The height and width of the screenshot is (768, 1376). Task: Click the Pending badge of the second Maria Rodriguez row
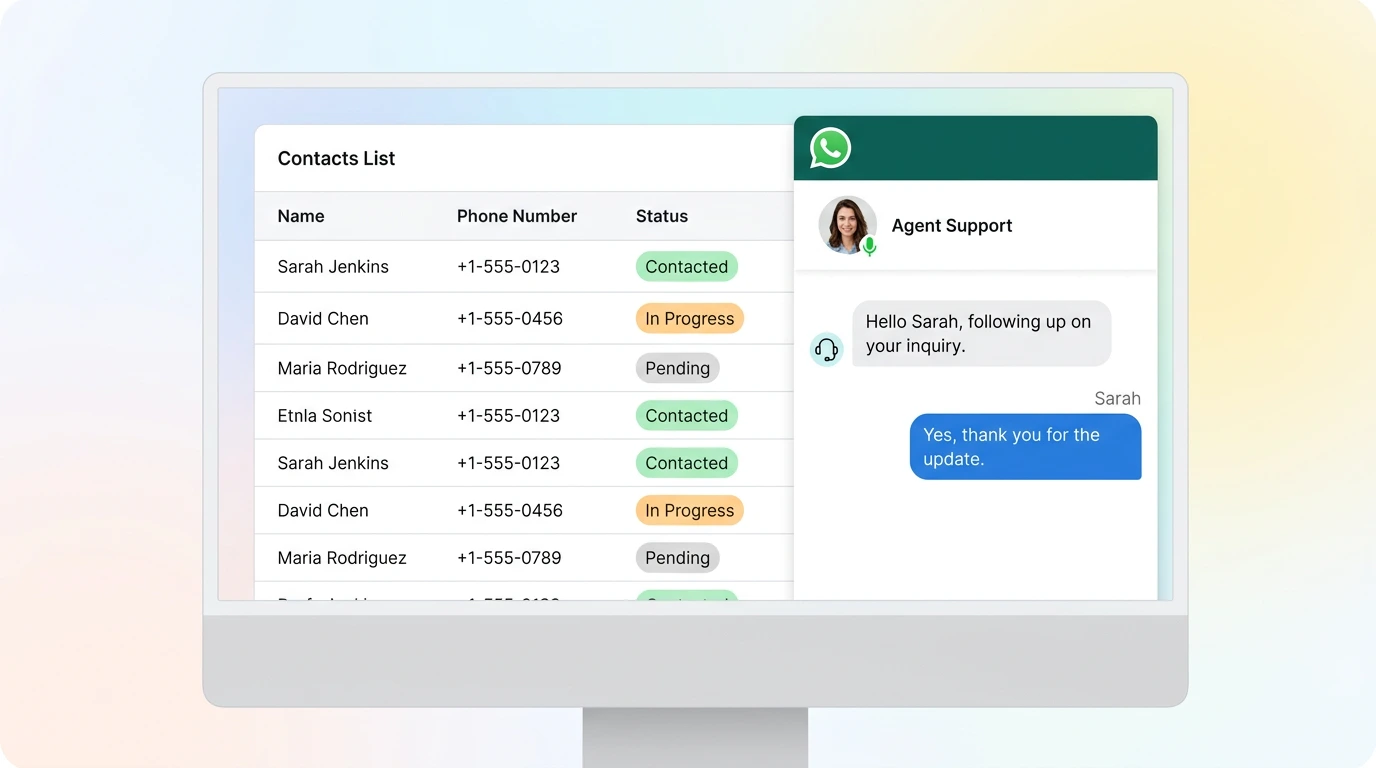click(x=678, y=558)
